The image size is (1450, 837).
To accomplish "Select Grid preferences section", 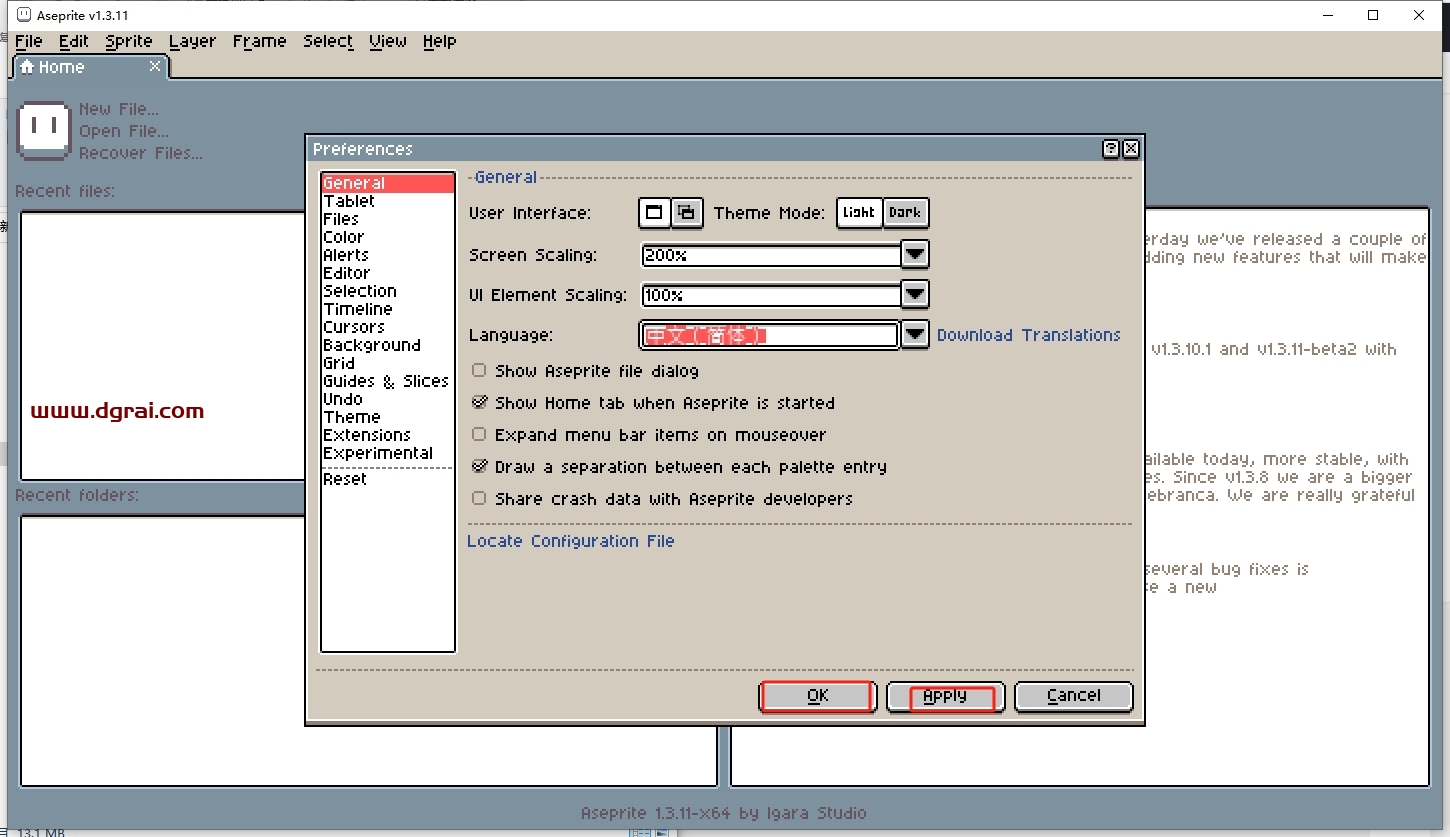I will pos(387,363).
